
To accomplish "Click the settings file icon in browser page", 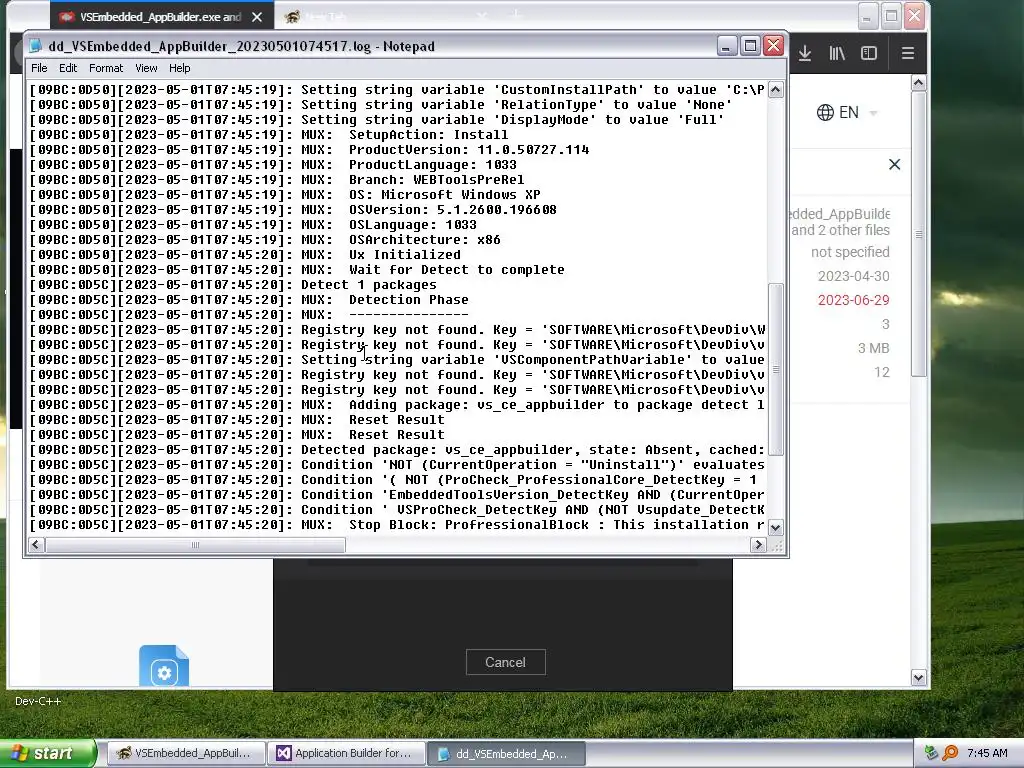I will pyautogui.click(x=164, y=666).
